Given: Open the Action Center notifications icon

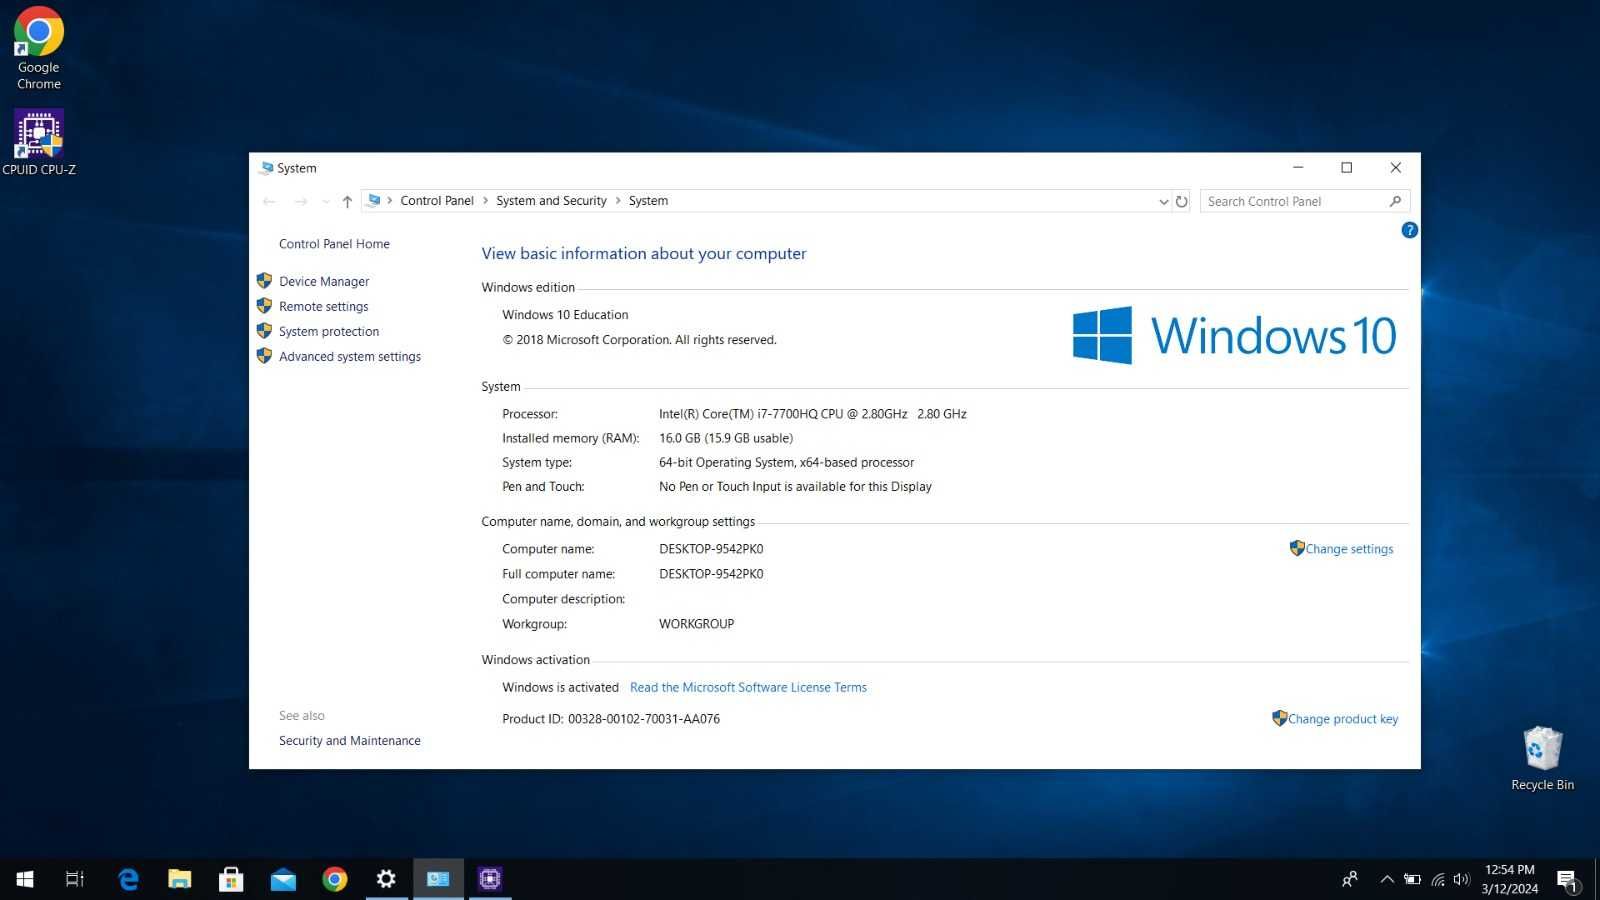Looking at the screenshot, I should (1568, 880).
